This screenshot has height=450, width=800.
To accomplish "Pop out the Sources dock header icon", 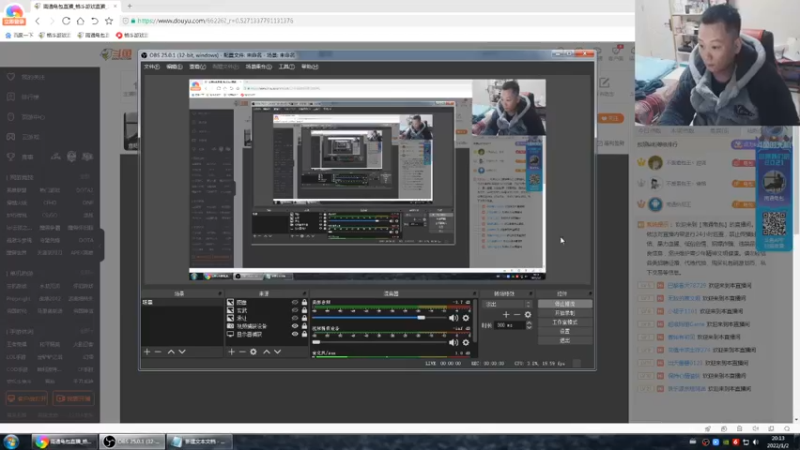I will [305, 293].
